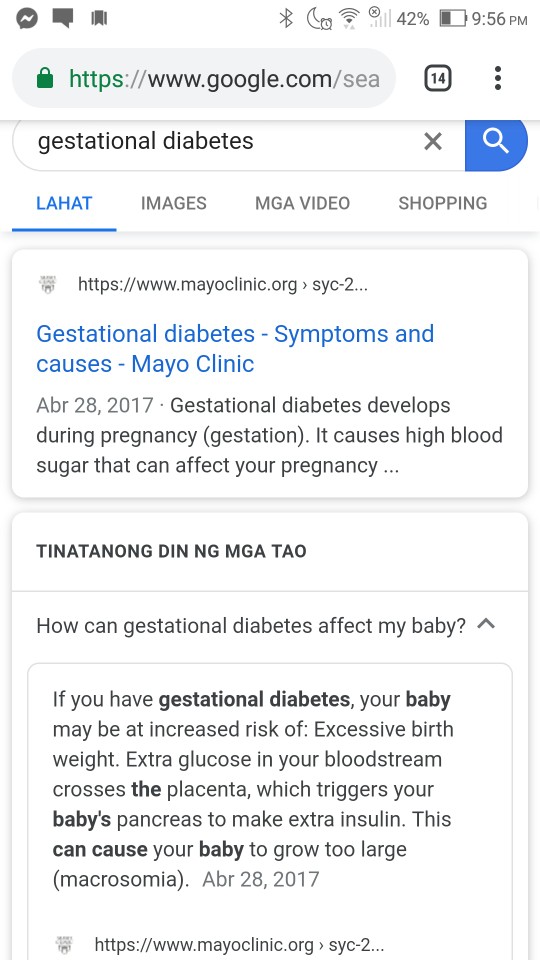Open the tab switcher showing 14 tabs
540x960 pixels.
pos(438,78)
